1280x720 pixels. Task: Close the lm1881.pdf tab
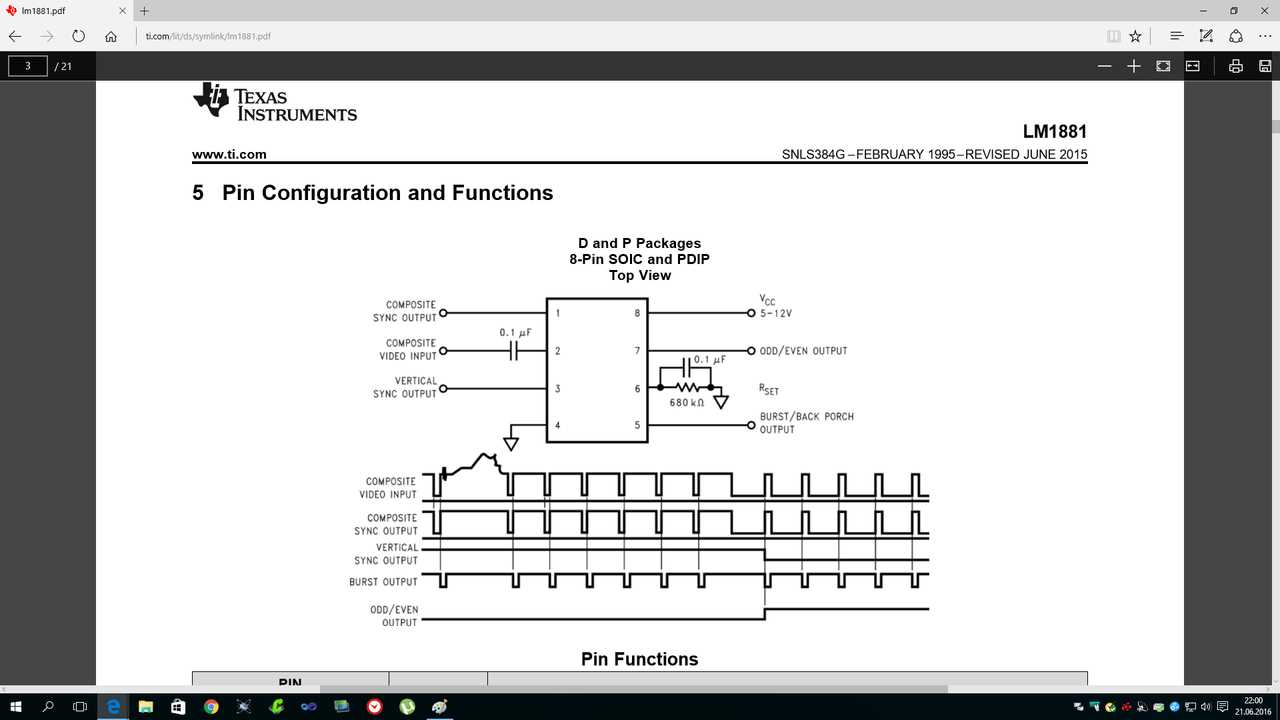click(121, 11)
